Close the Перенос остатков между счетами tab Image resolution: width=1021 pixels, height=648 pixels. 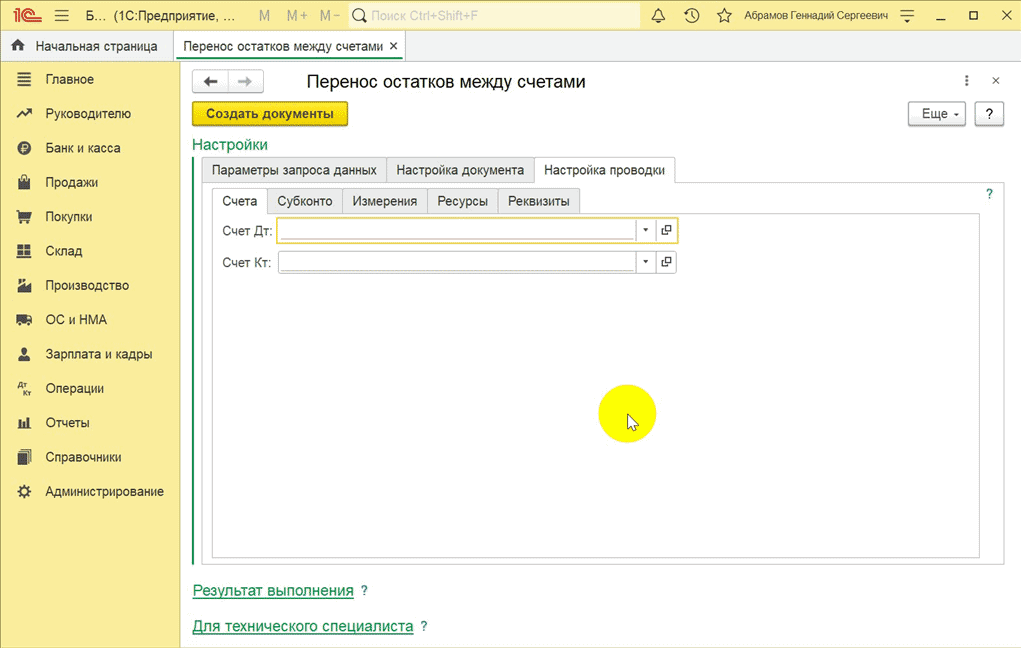pyautogui.click(x=393, y=46)
